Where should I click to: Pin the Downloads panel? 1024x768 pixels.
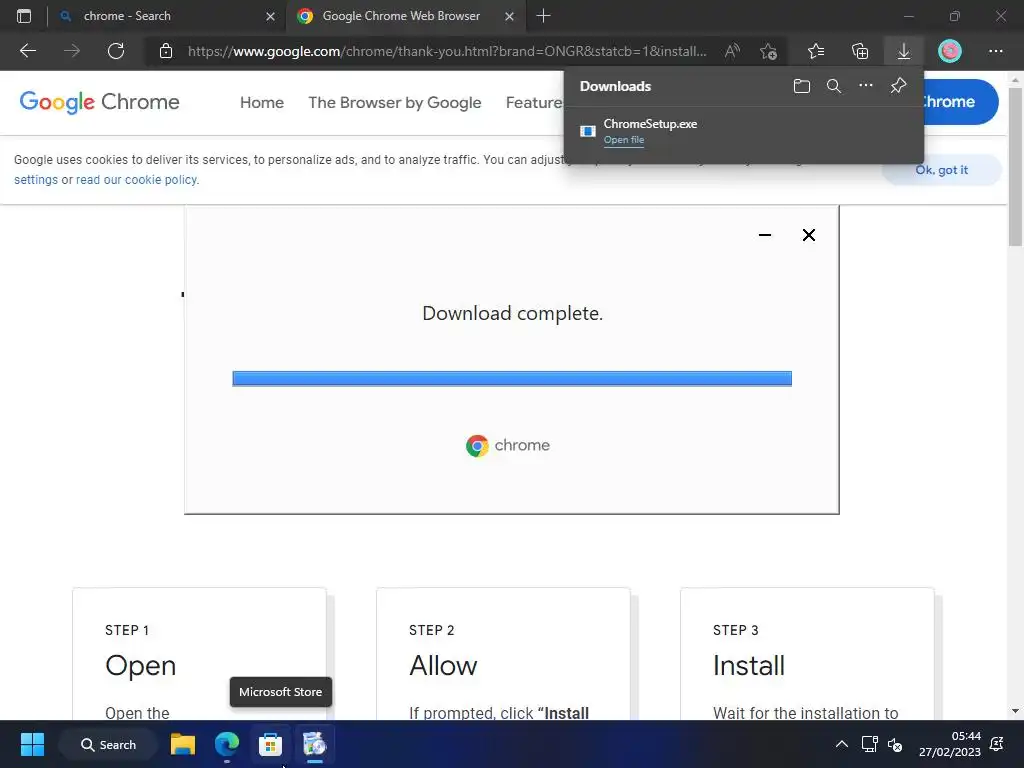click(899, 86)
